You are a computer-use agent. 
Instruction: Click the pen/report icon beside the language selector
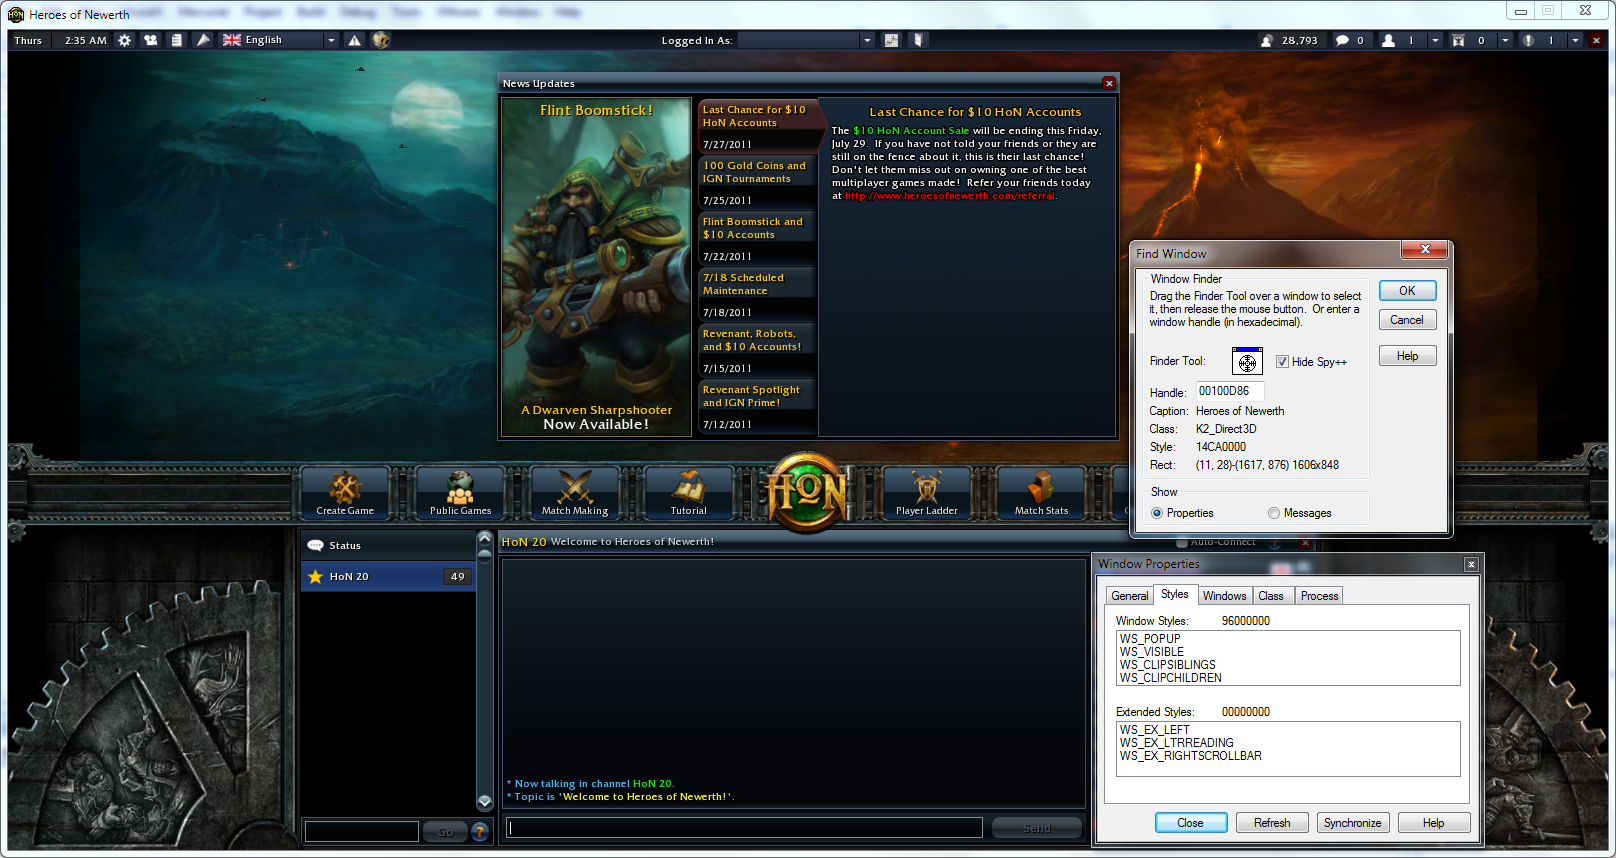point(203,40)
